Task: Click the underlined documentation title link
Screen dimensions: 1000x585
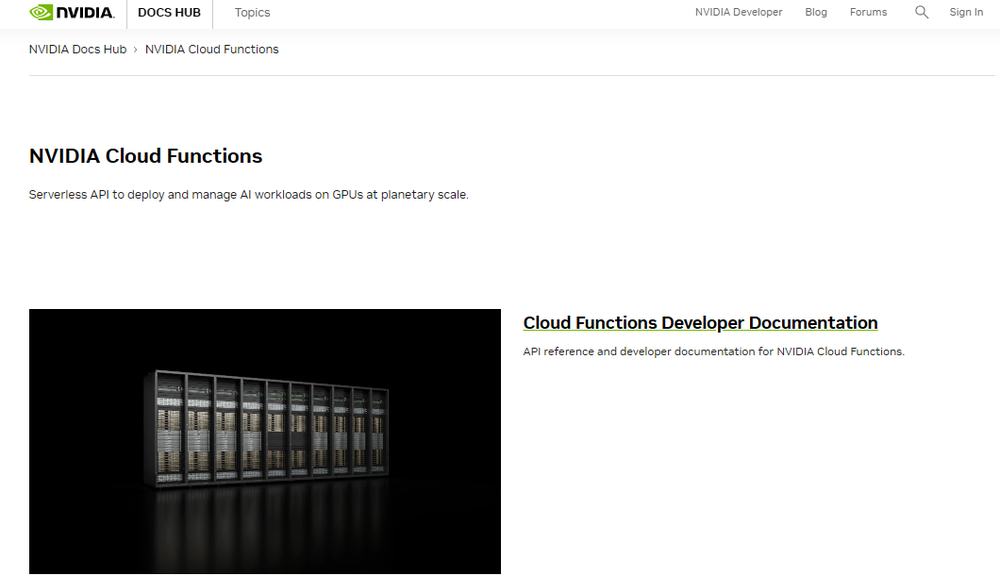Action: pyautogui.click(x=700, y=323)
